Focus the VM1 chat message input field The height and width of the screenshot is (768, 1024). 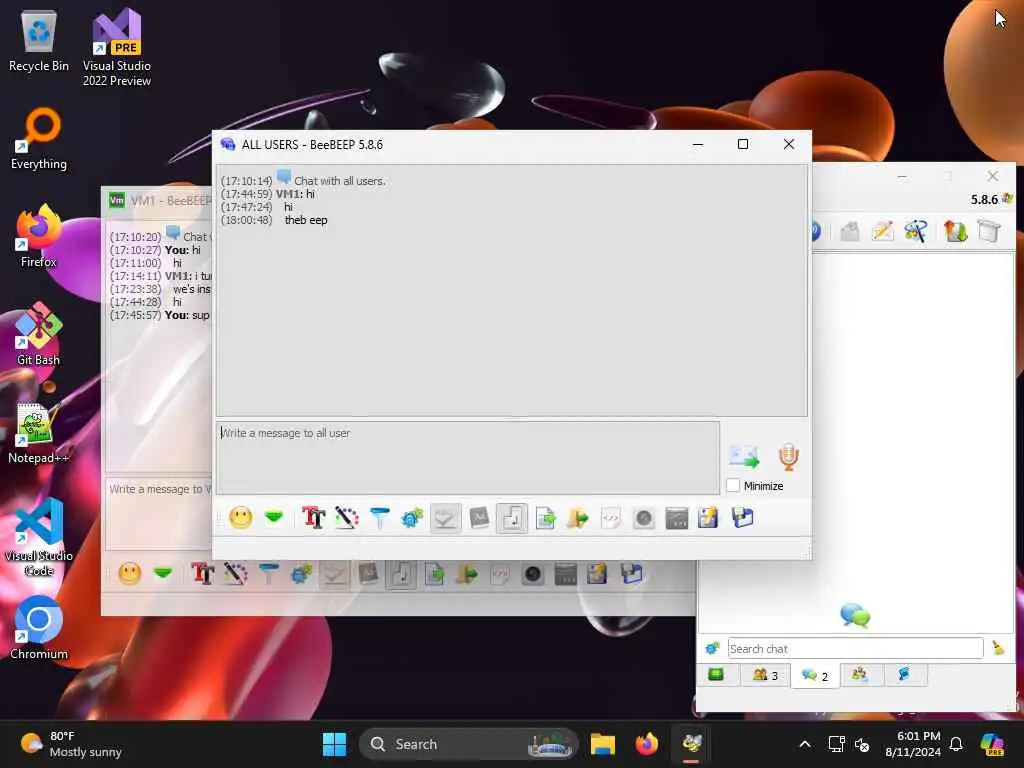(x=159, y=513)
